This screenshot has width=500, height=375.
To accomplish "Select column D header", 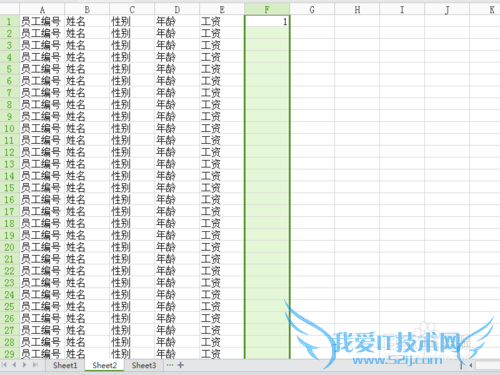I will pos(177,10).
